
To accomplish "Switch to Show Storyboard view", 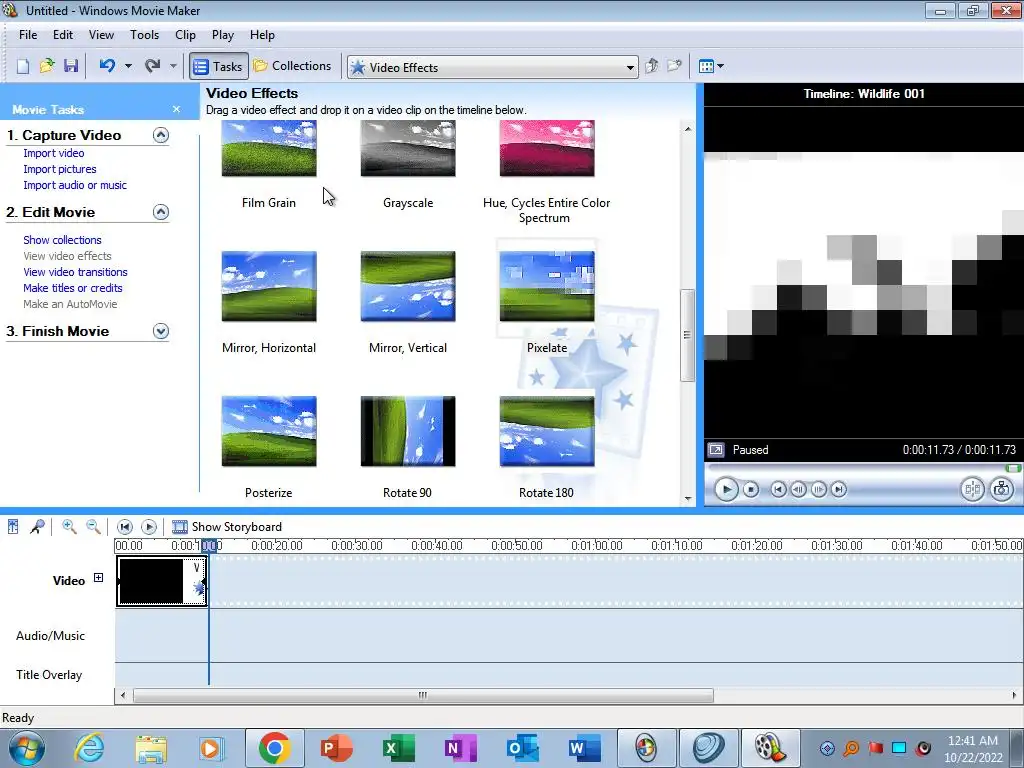I will pos(227,526).
